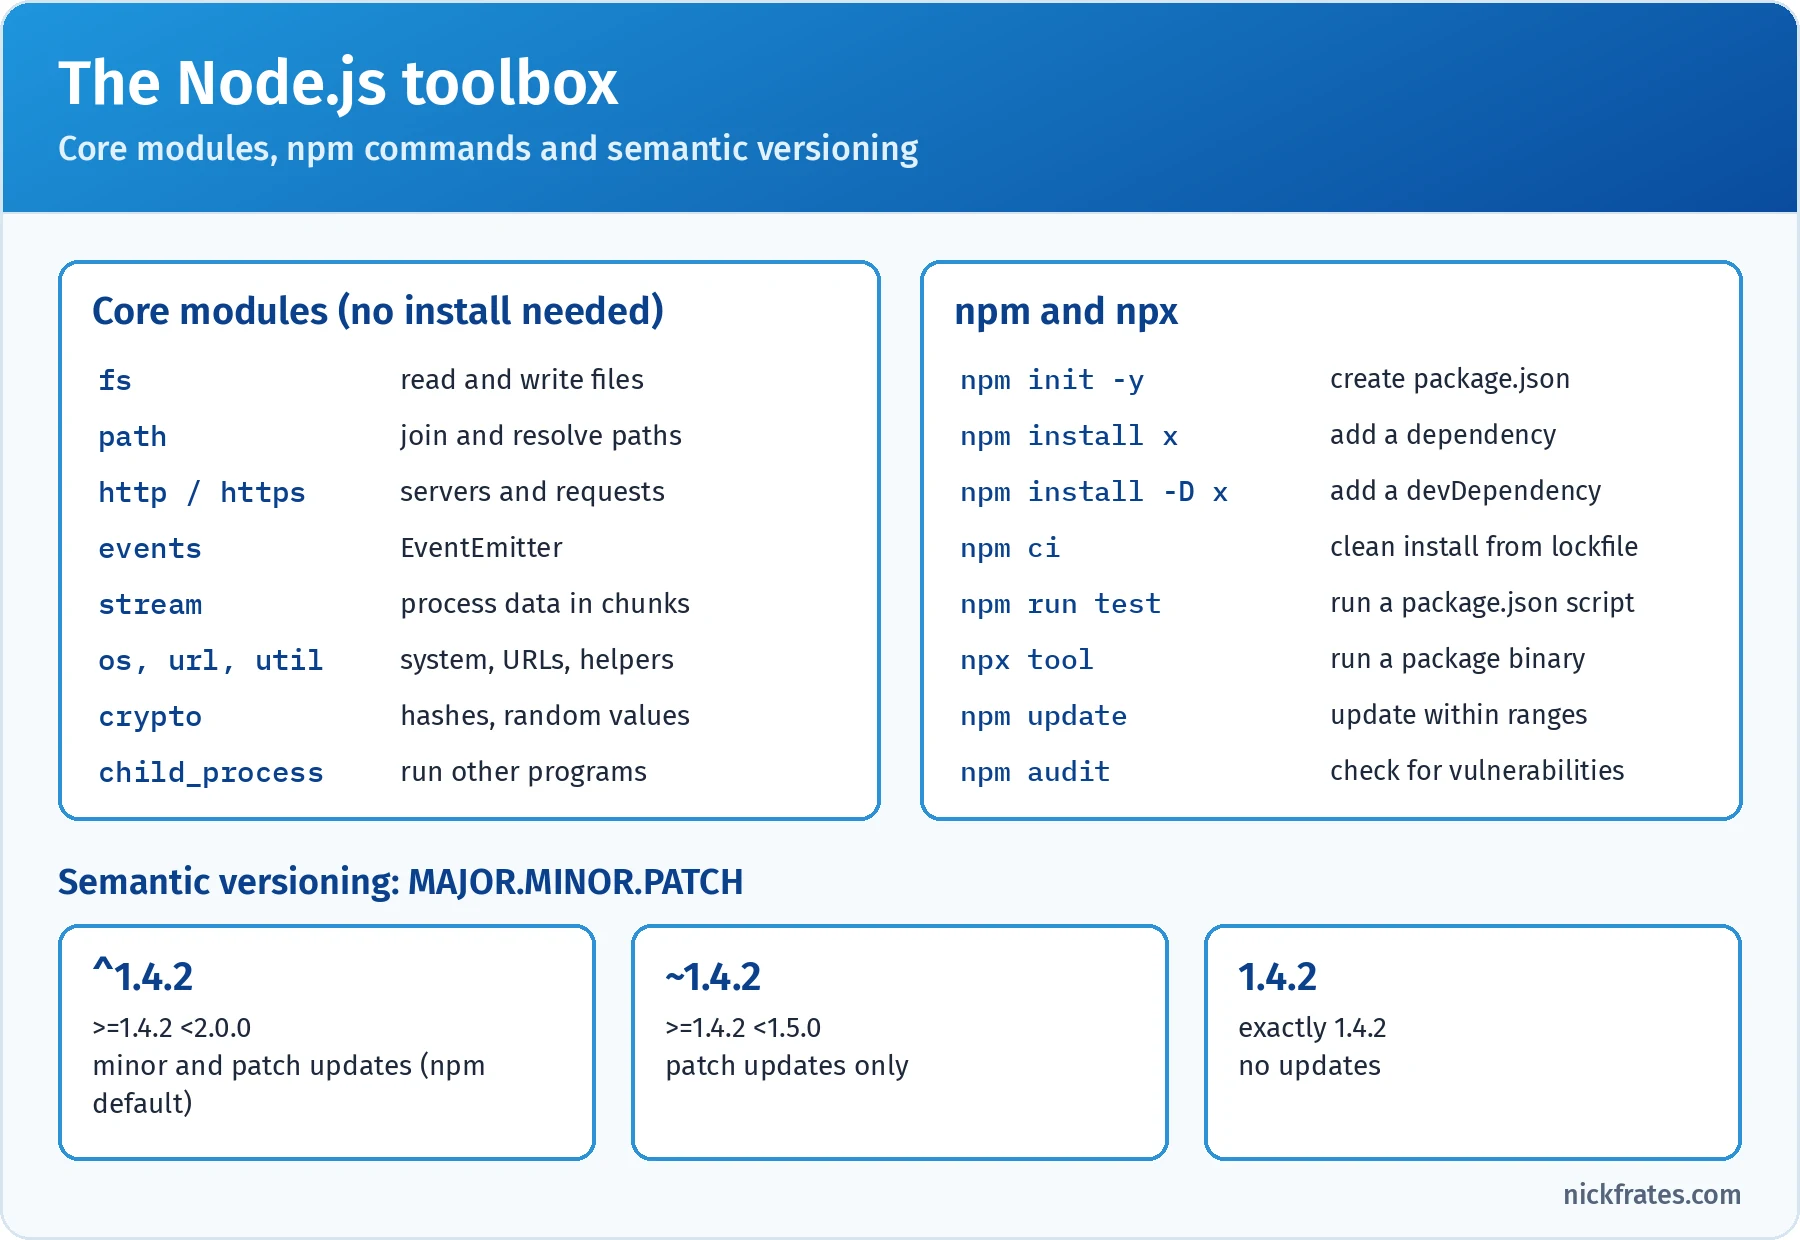Click 'read and write files' description

click(x=522, y=380)
